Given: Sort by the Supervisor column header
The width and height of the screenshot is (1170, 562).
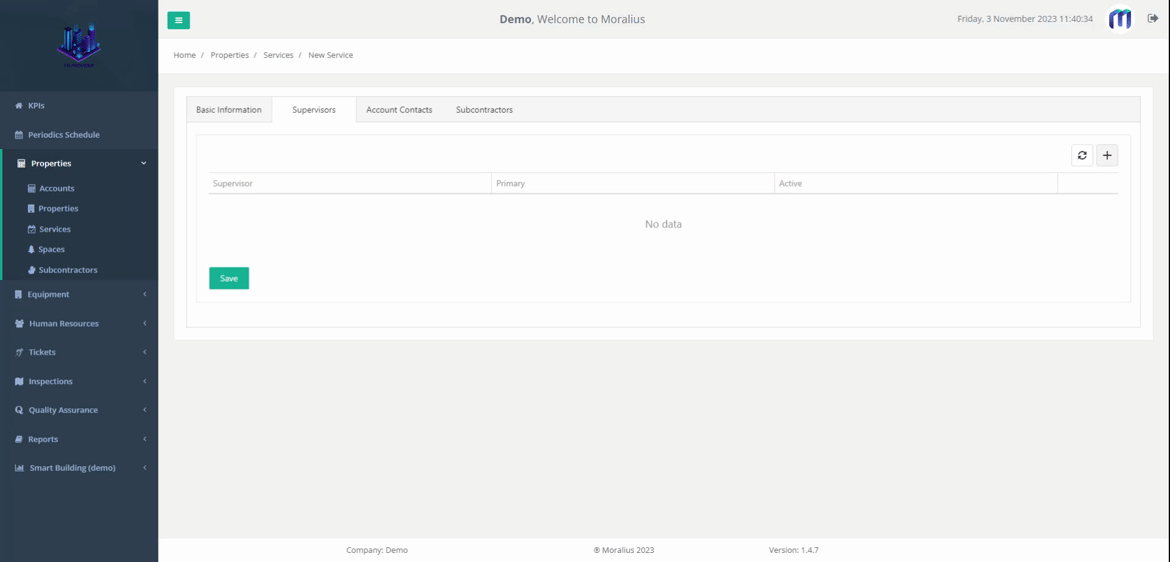Looking at the screenshot, I should (233, 184).
